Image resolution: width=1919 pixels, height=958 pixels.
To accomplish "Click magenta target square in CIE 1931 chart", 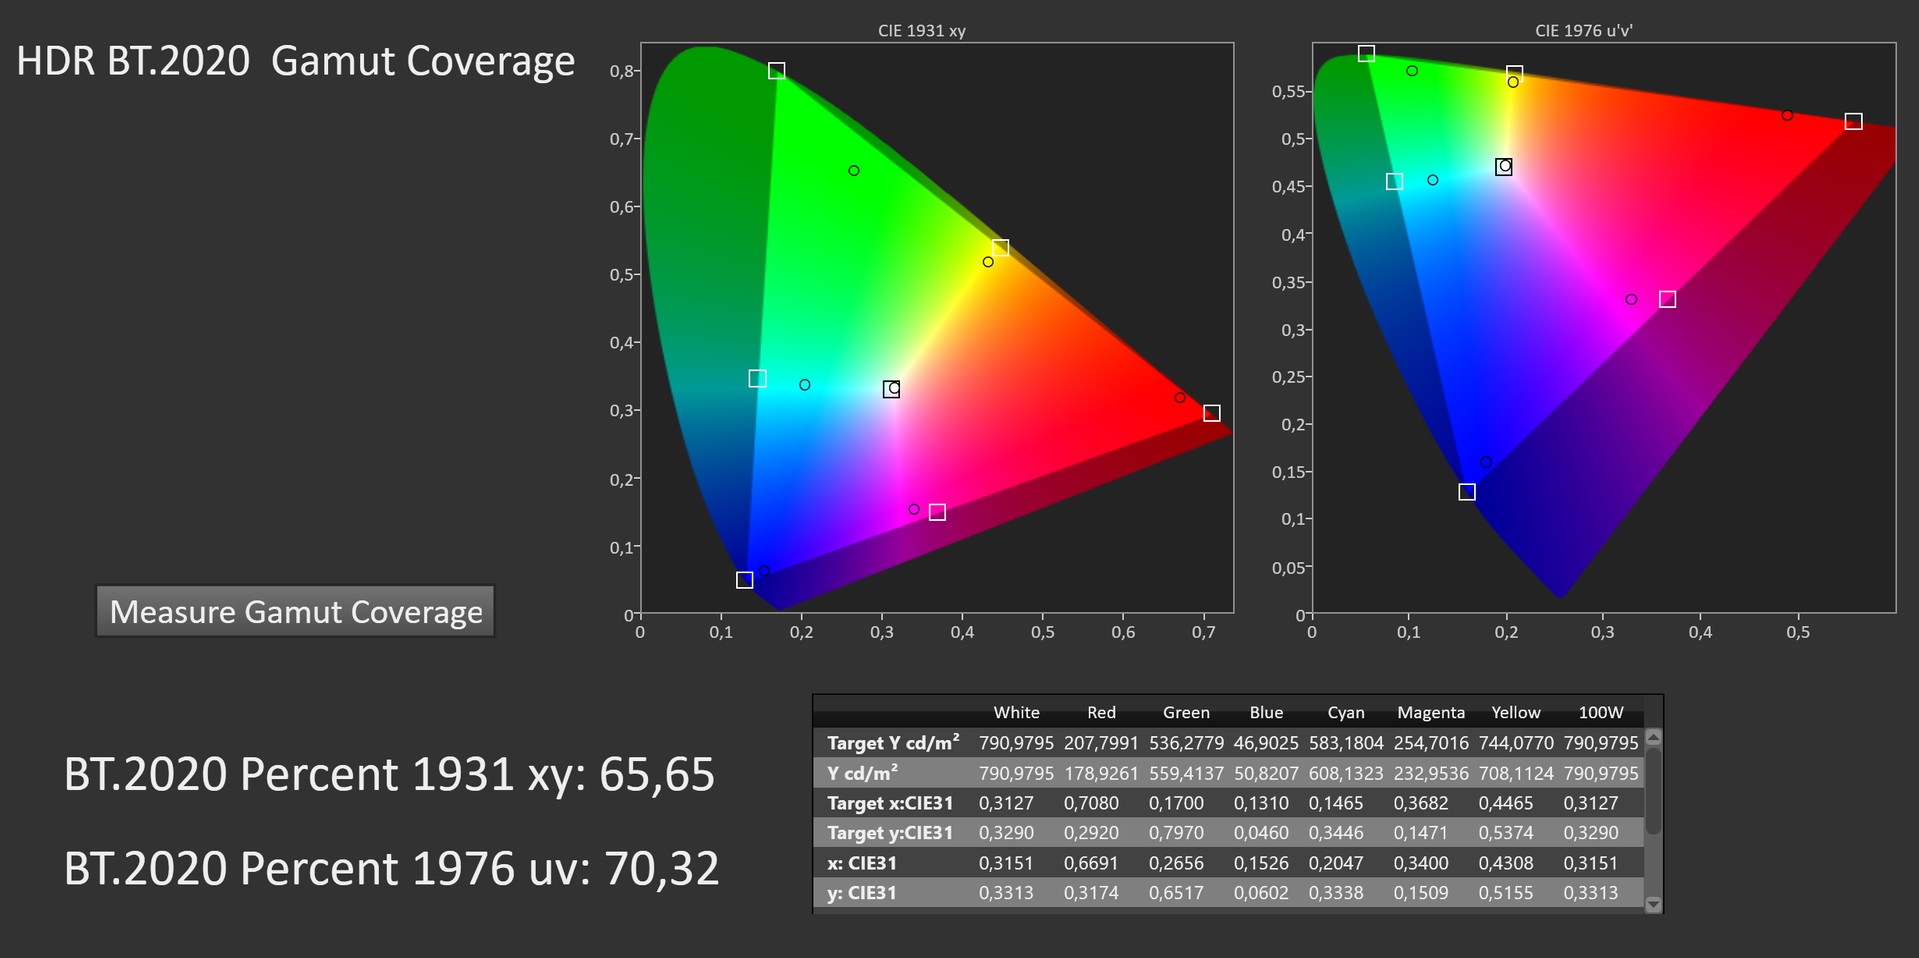I will pyautogui.click(x=937, y=512).
